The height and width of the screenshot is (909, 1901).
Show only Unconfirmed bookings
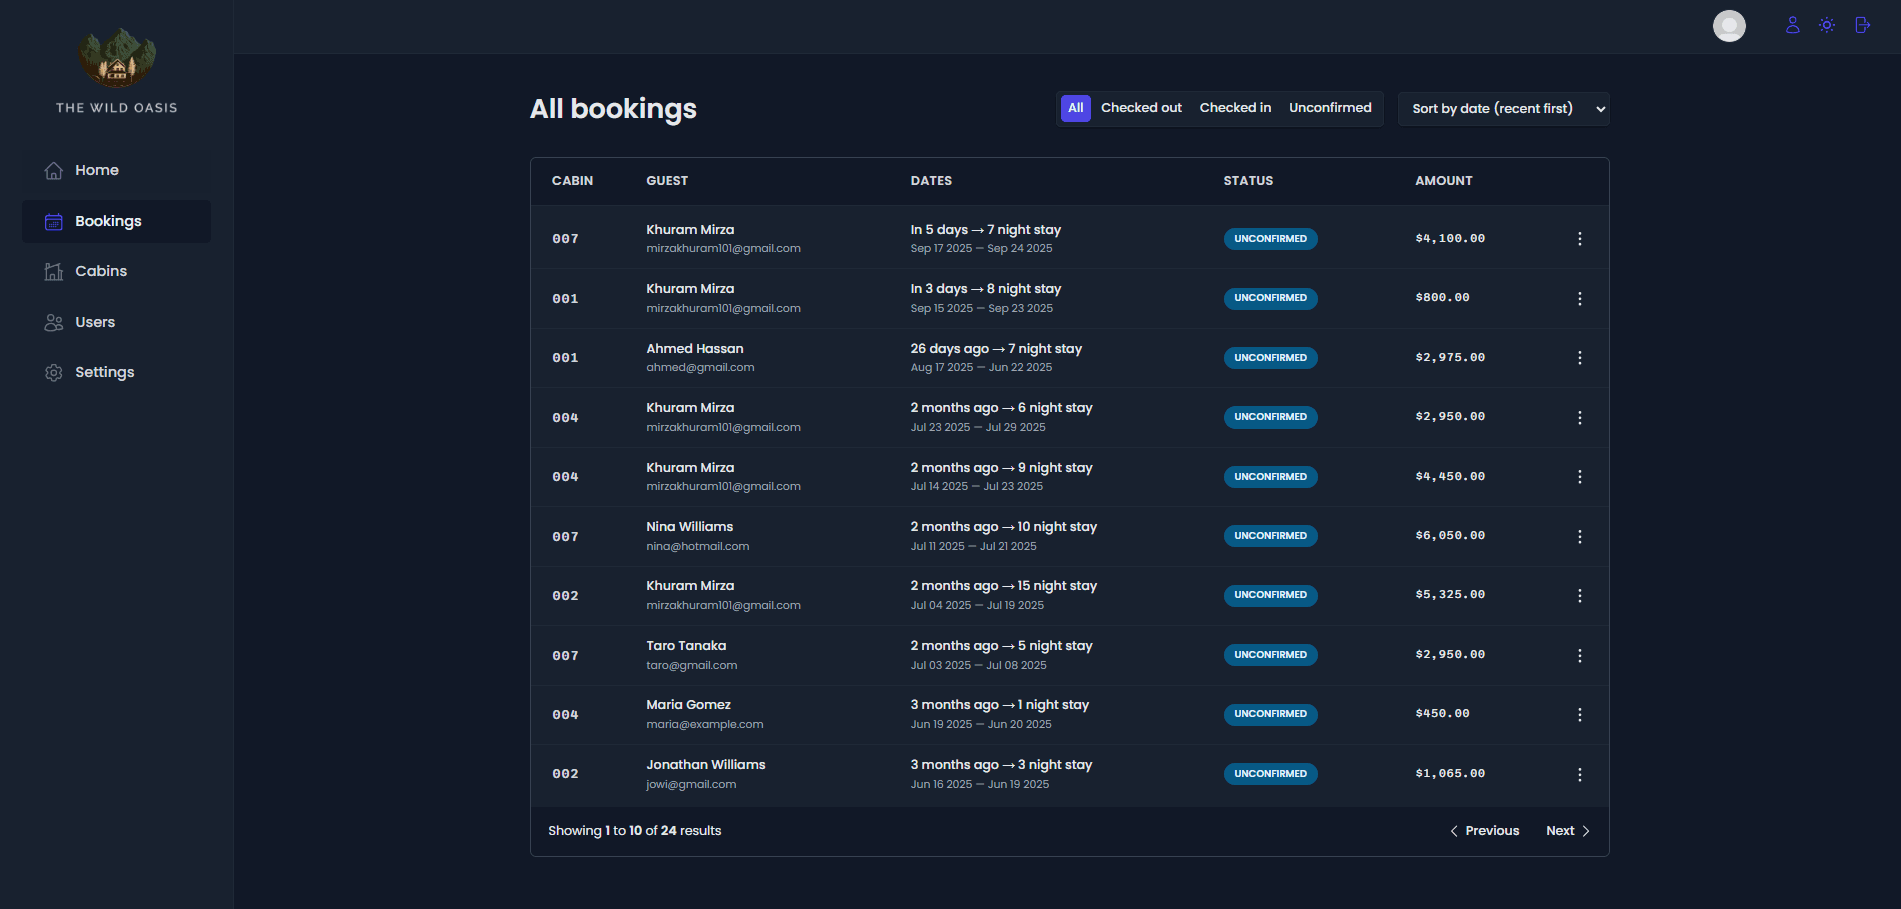tap(1330, 108)
